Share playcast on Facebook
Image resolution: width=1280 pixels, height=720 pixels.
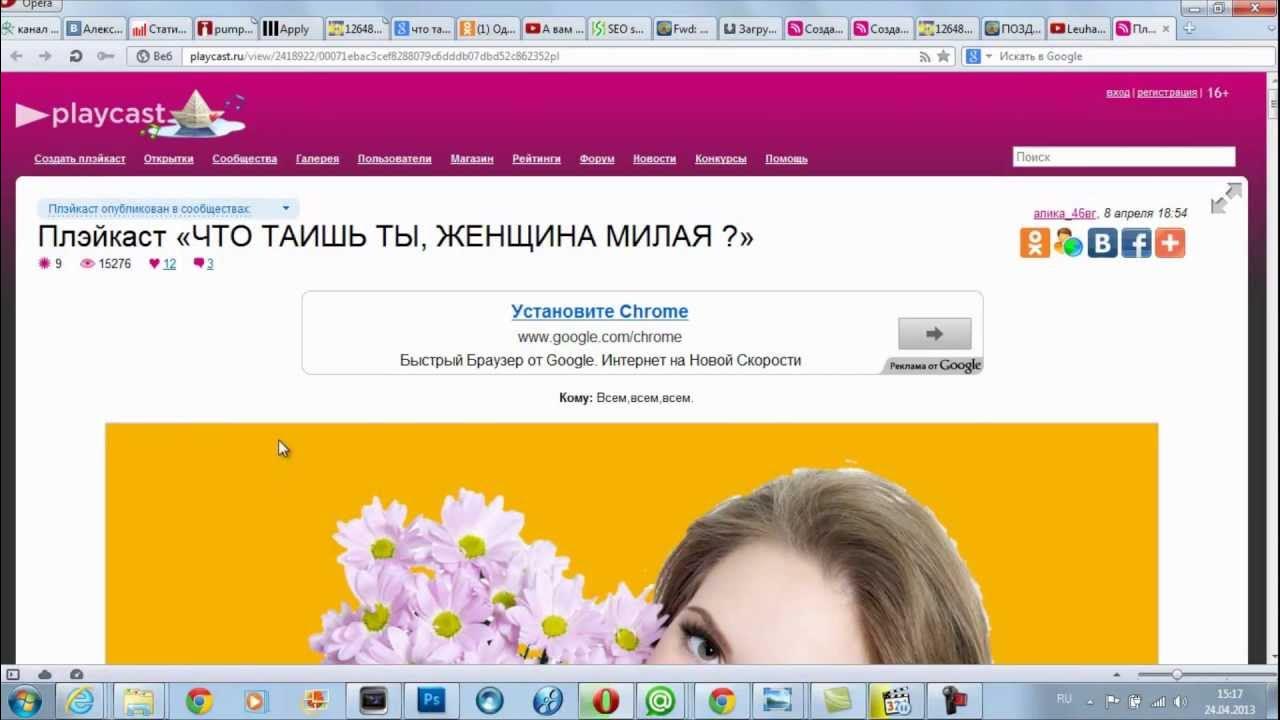tap(1136, 243)
